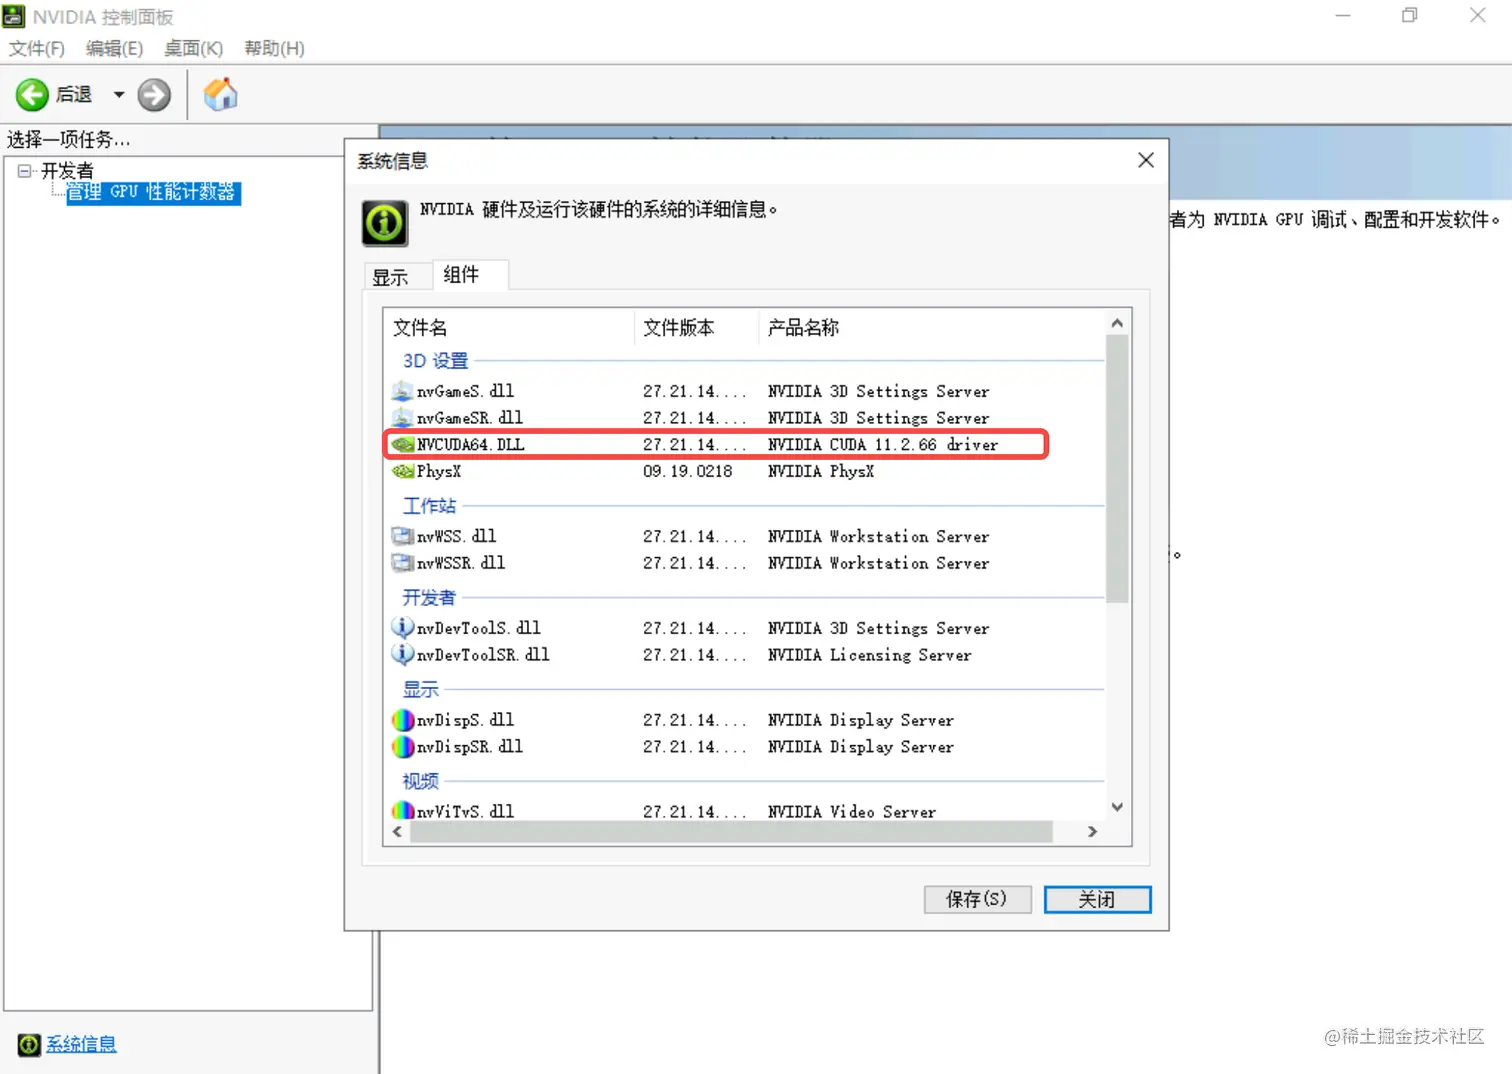Sort by 文件名 column header
This screenshot has width=1512, height=1074.
(x=509, y=327)
